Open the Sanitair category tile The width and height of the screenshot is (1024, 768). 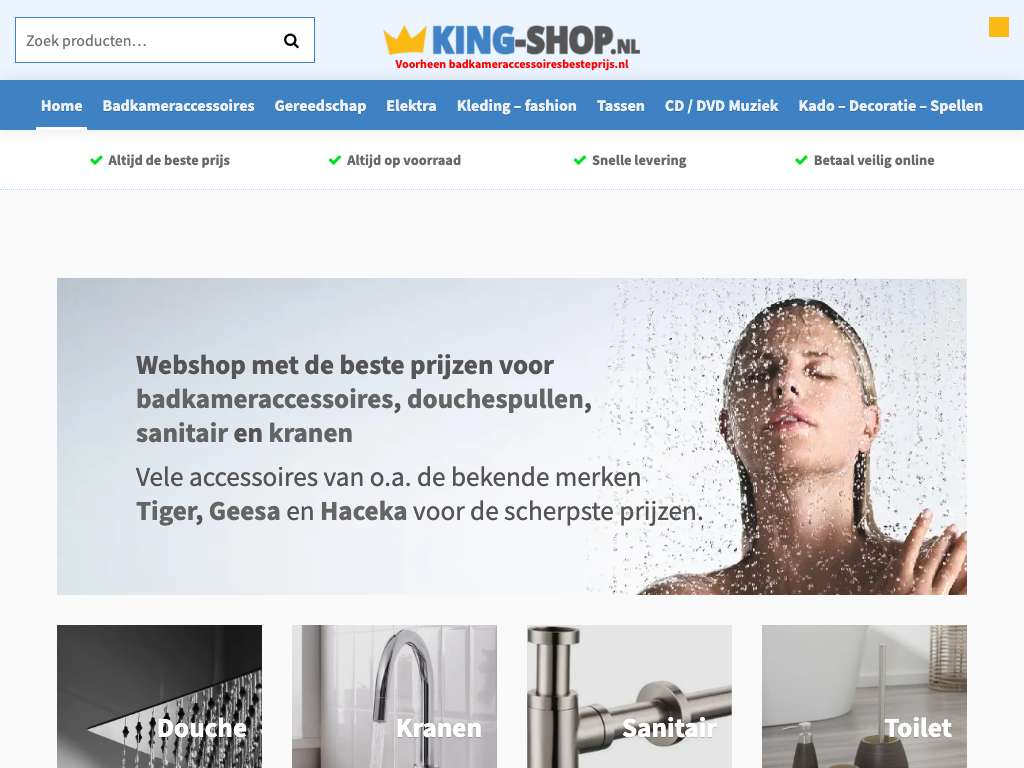(x=630, y=696)
